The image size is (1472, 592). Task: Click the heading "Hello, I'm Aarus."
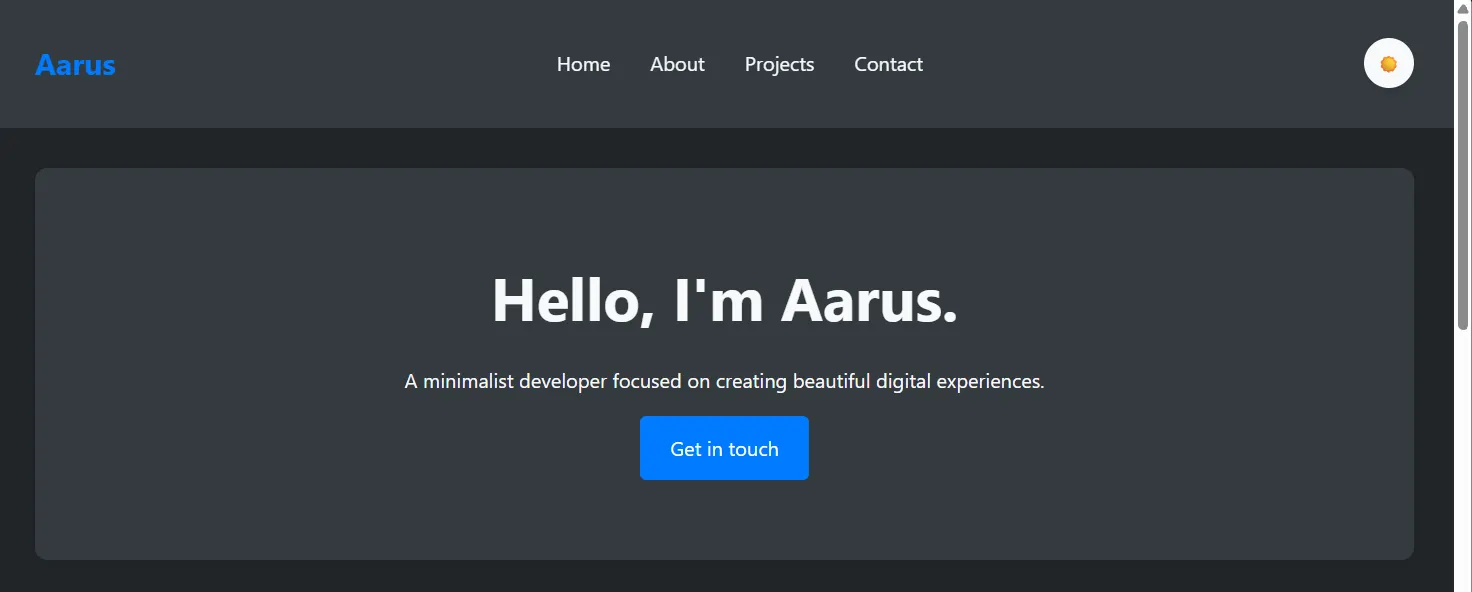coord(725,299)
